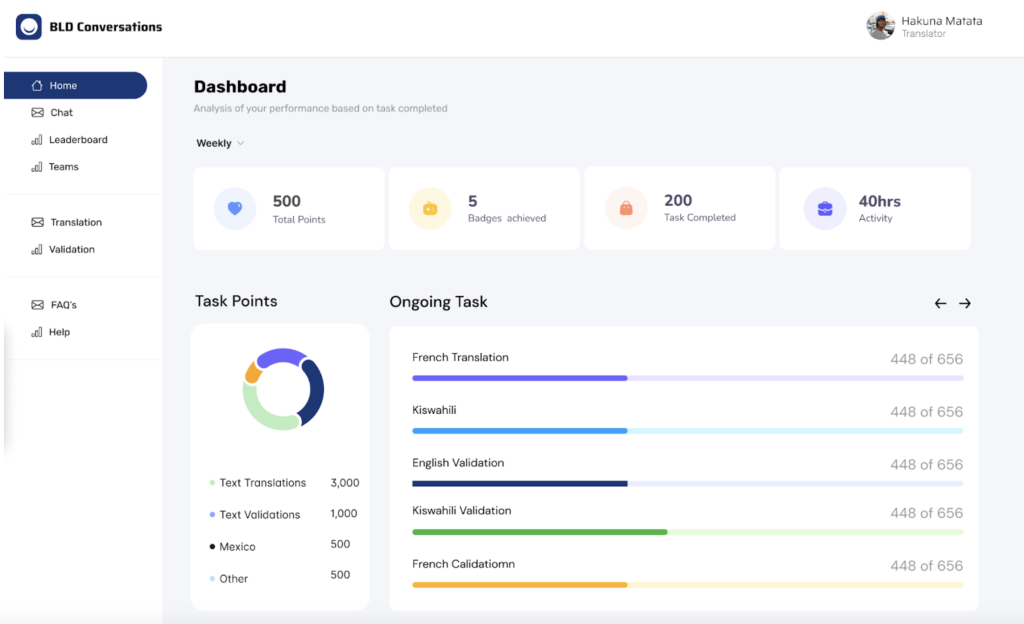Click the envelope icon beside Chat
1024x624 pixels.
coord(37,113)
